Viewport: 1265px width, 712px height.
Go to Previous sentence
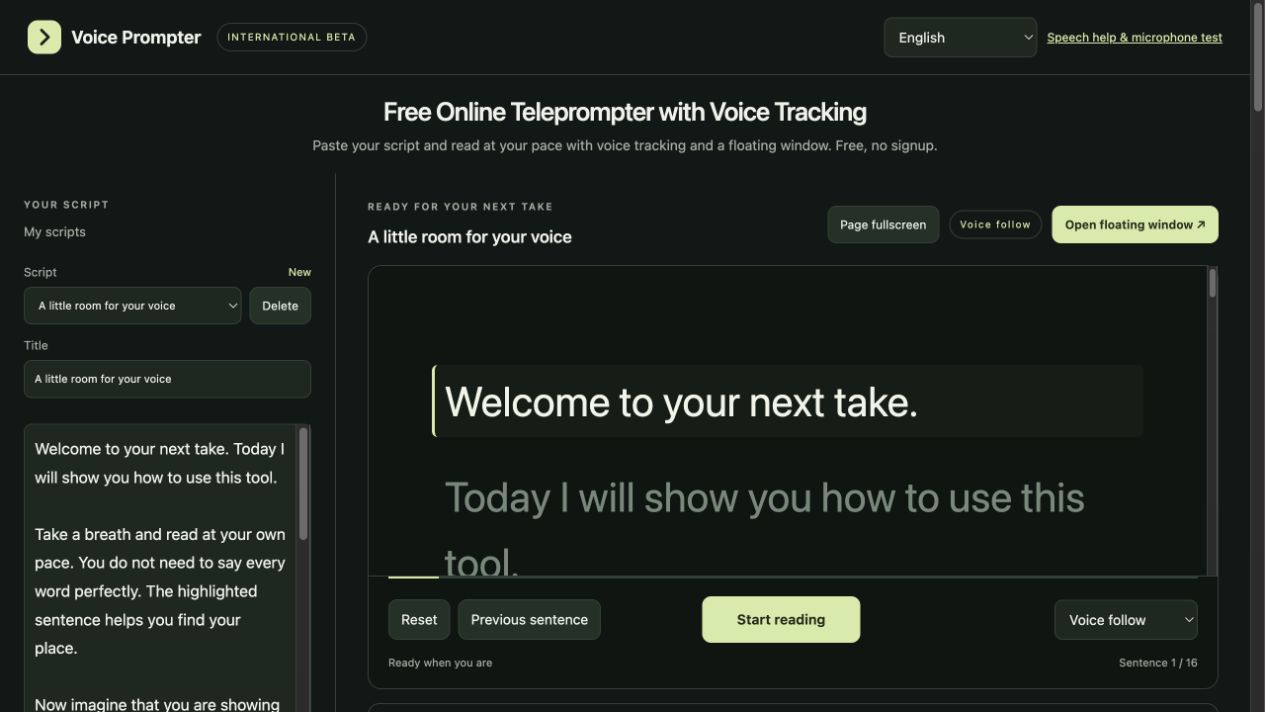[x=529, y=620]
